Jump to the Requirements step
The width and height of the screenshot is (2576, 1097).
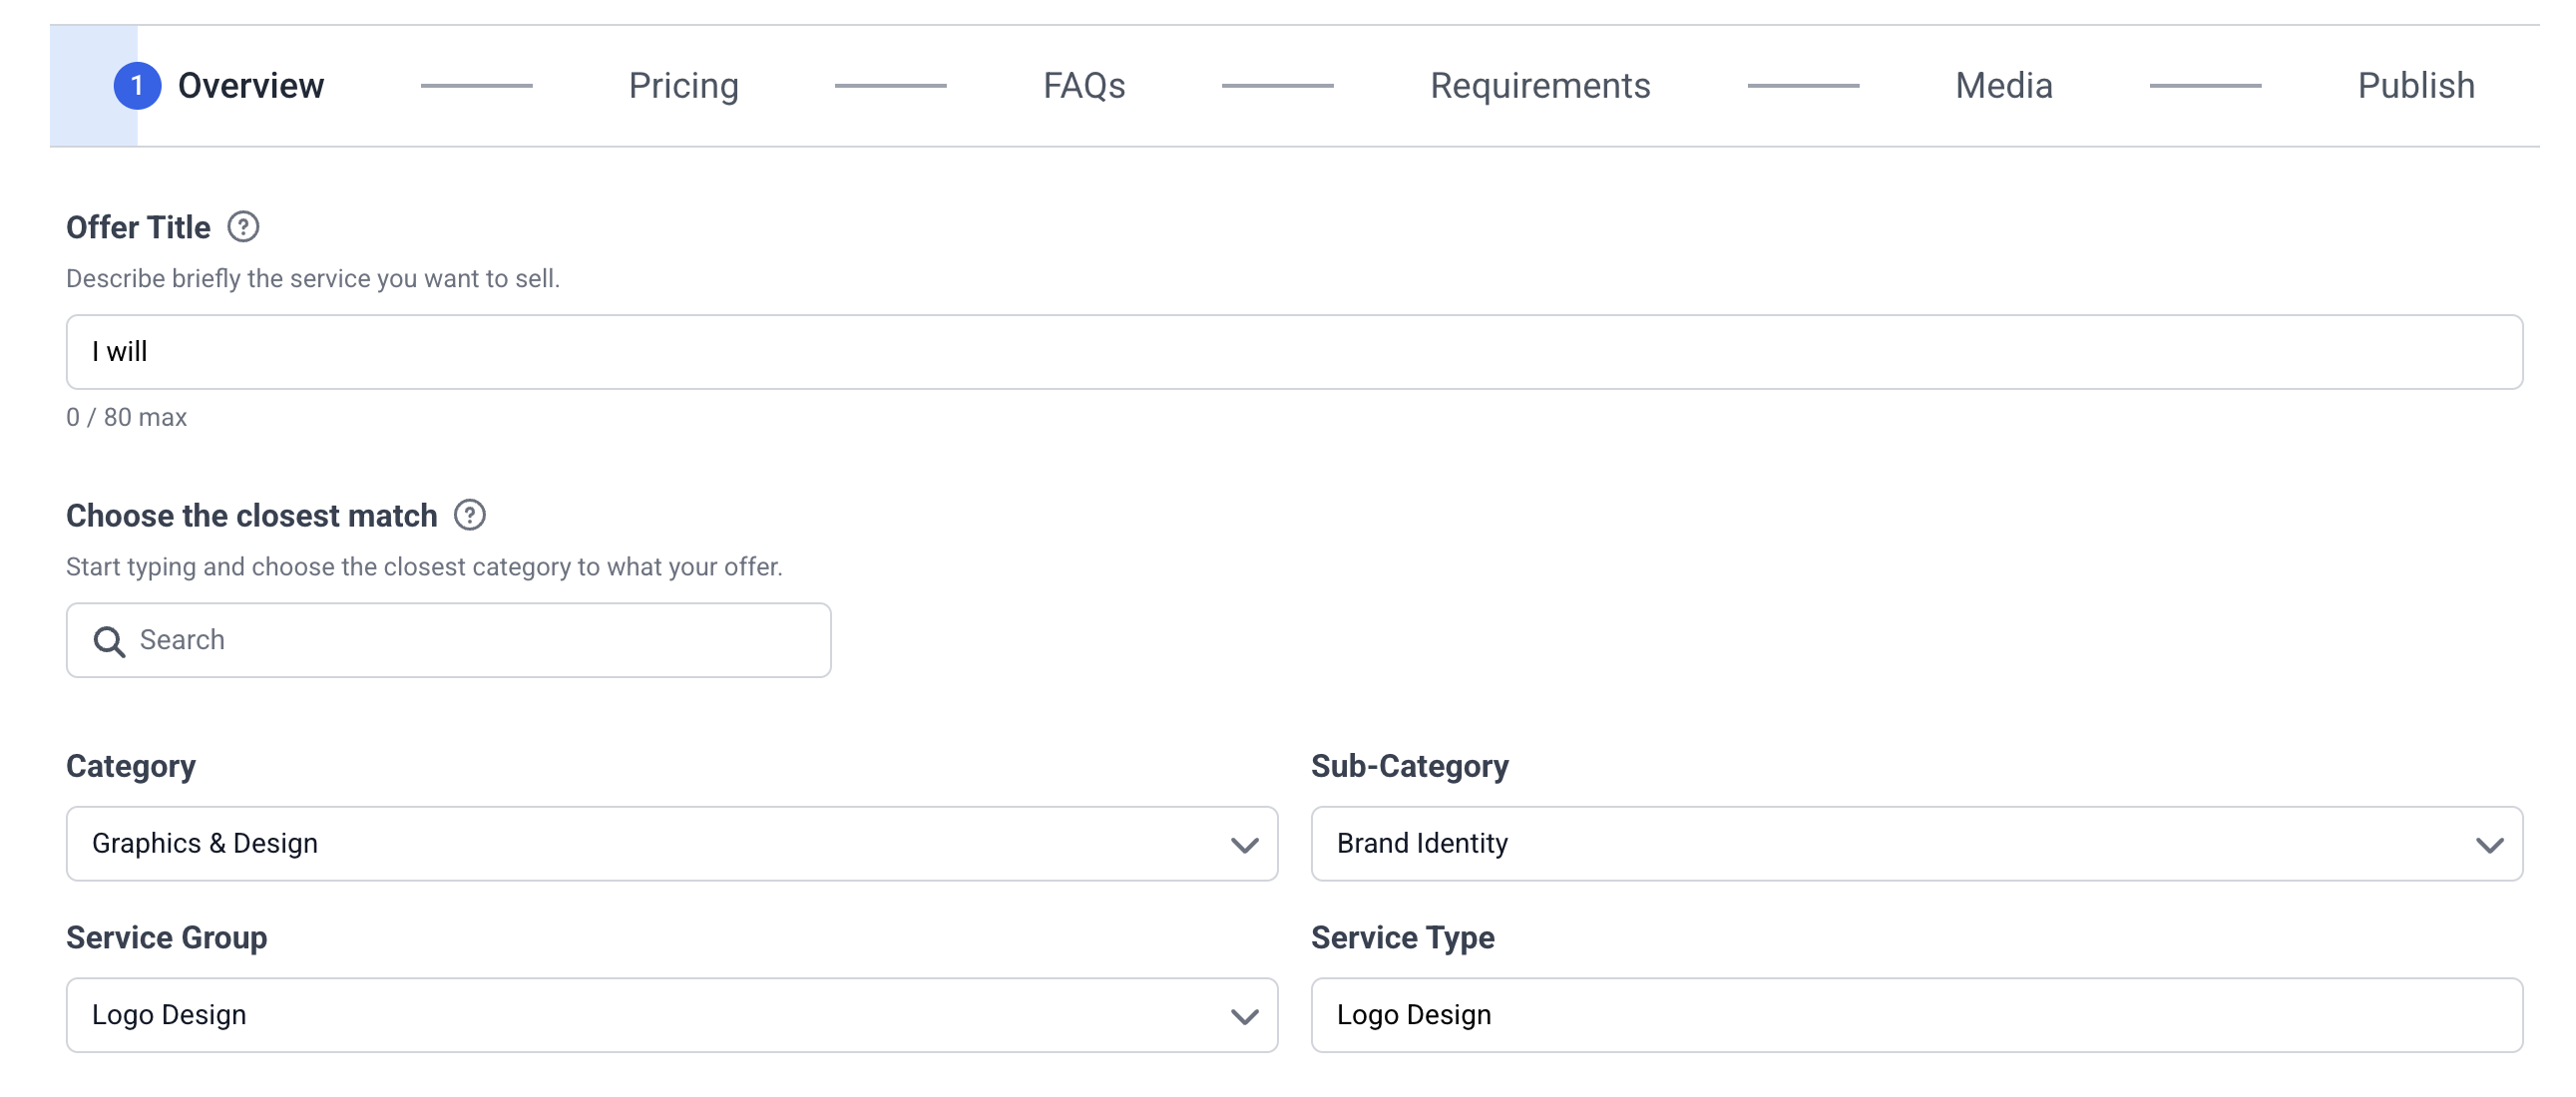click(1539, 86)
